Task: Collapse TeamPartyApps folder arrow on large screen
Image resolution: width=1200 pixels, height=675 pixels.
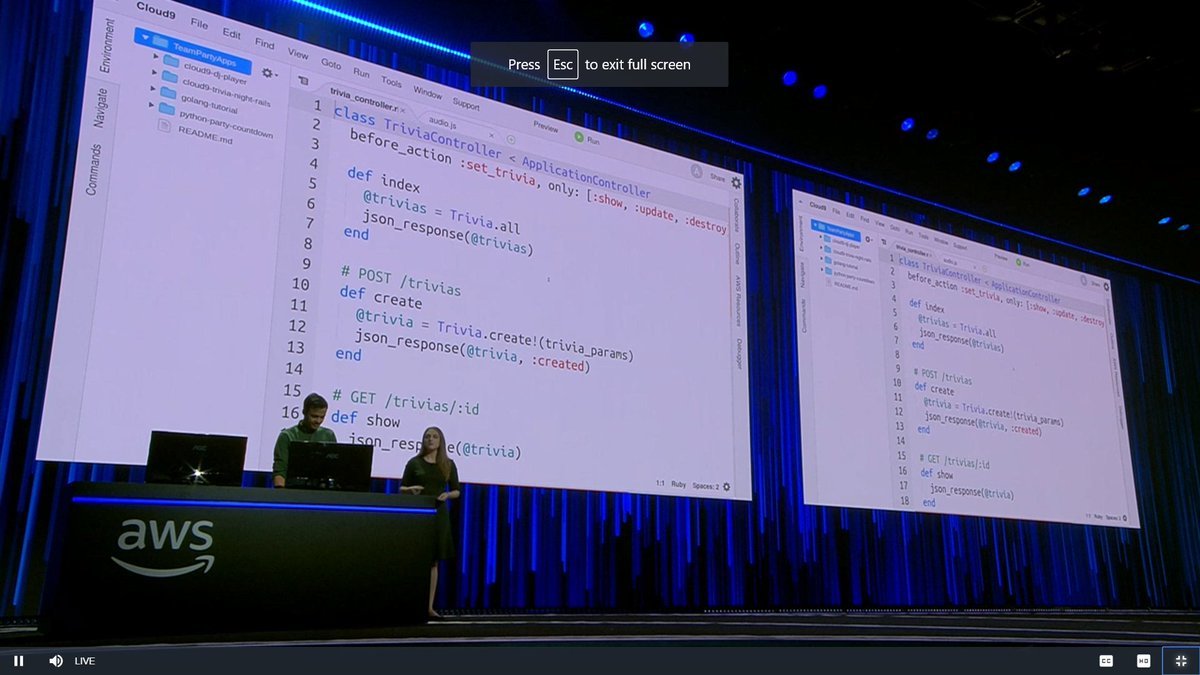Action: [145, 39]
